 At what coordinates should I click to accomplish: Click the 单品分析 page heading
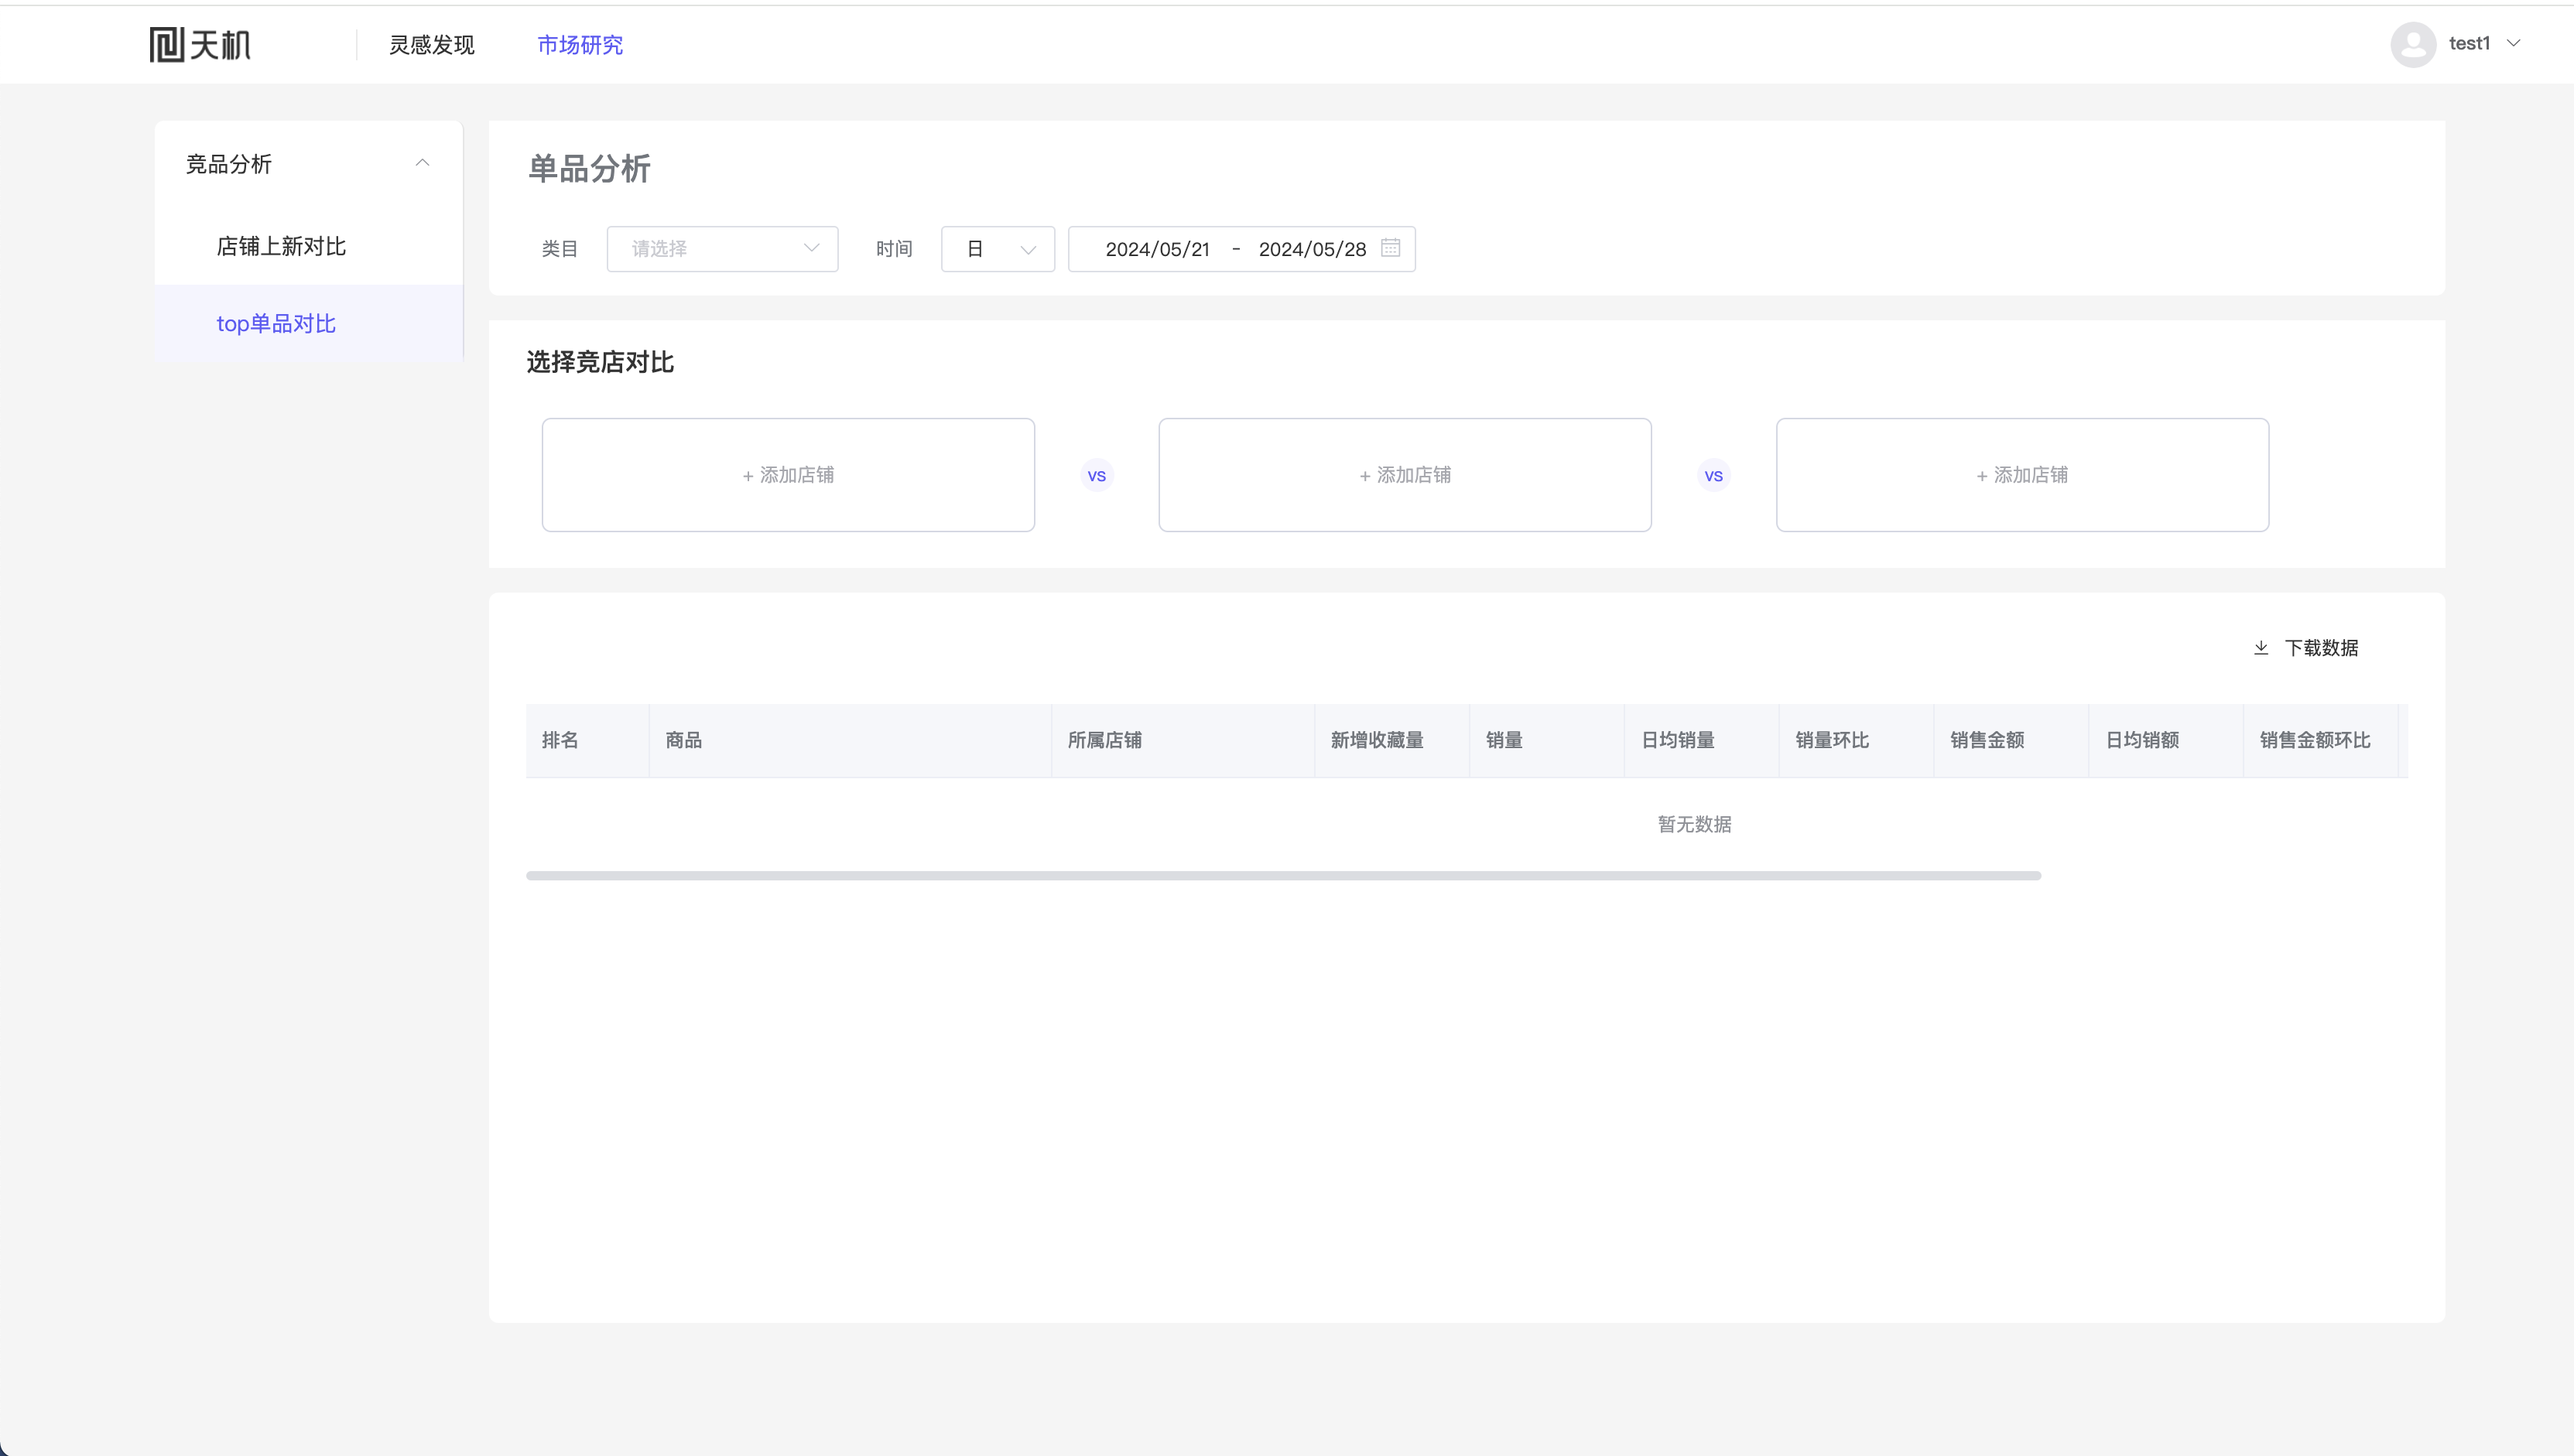click(589, 169)
